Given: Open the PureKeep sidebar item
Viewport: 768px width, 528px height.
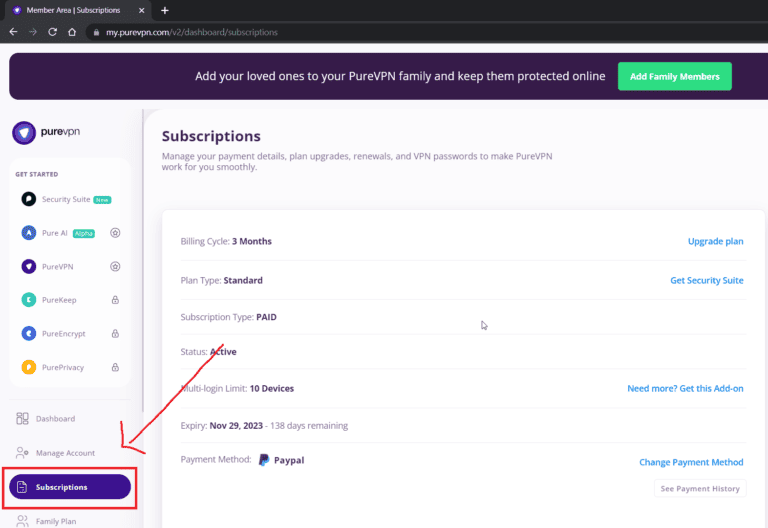Looking at the screenshot, I should click(58, 300).
